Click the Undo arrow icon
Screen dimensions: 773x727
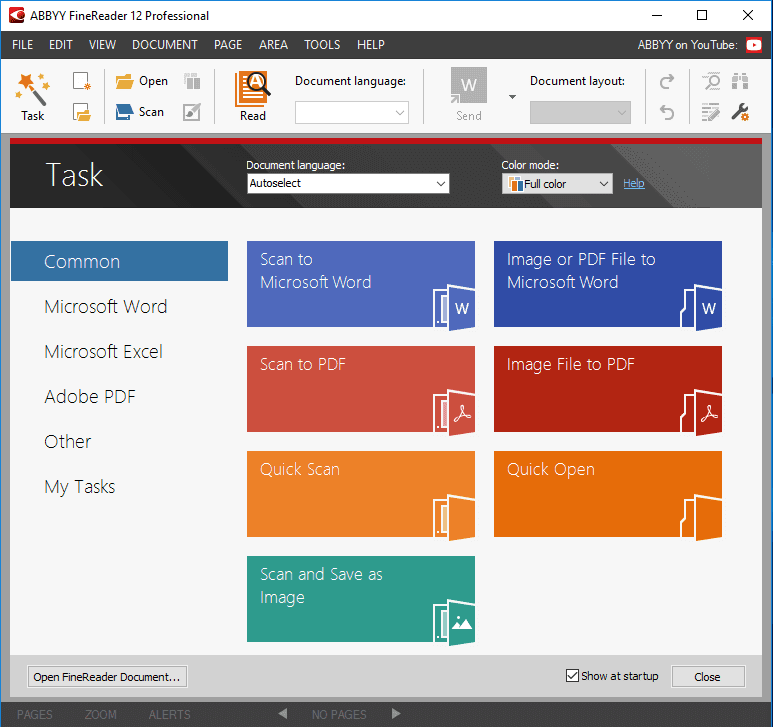coord(667,112)
